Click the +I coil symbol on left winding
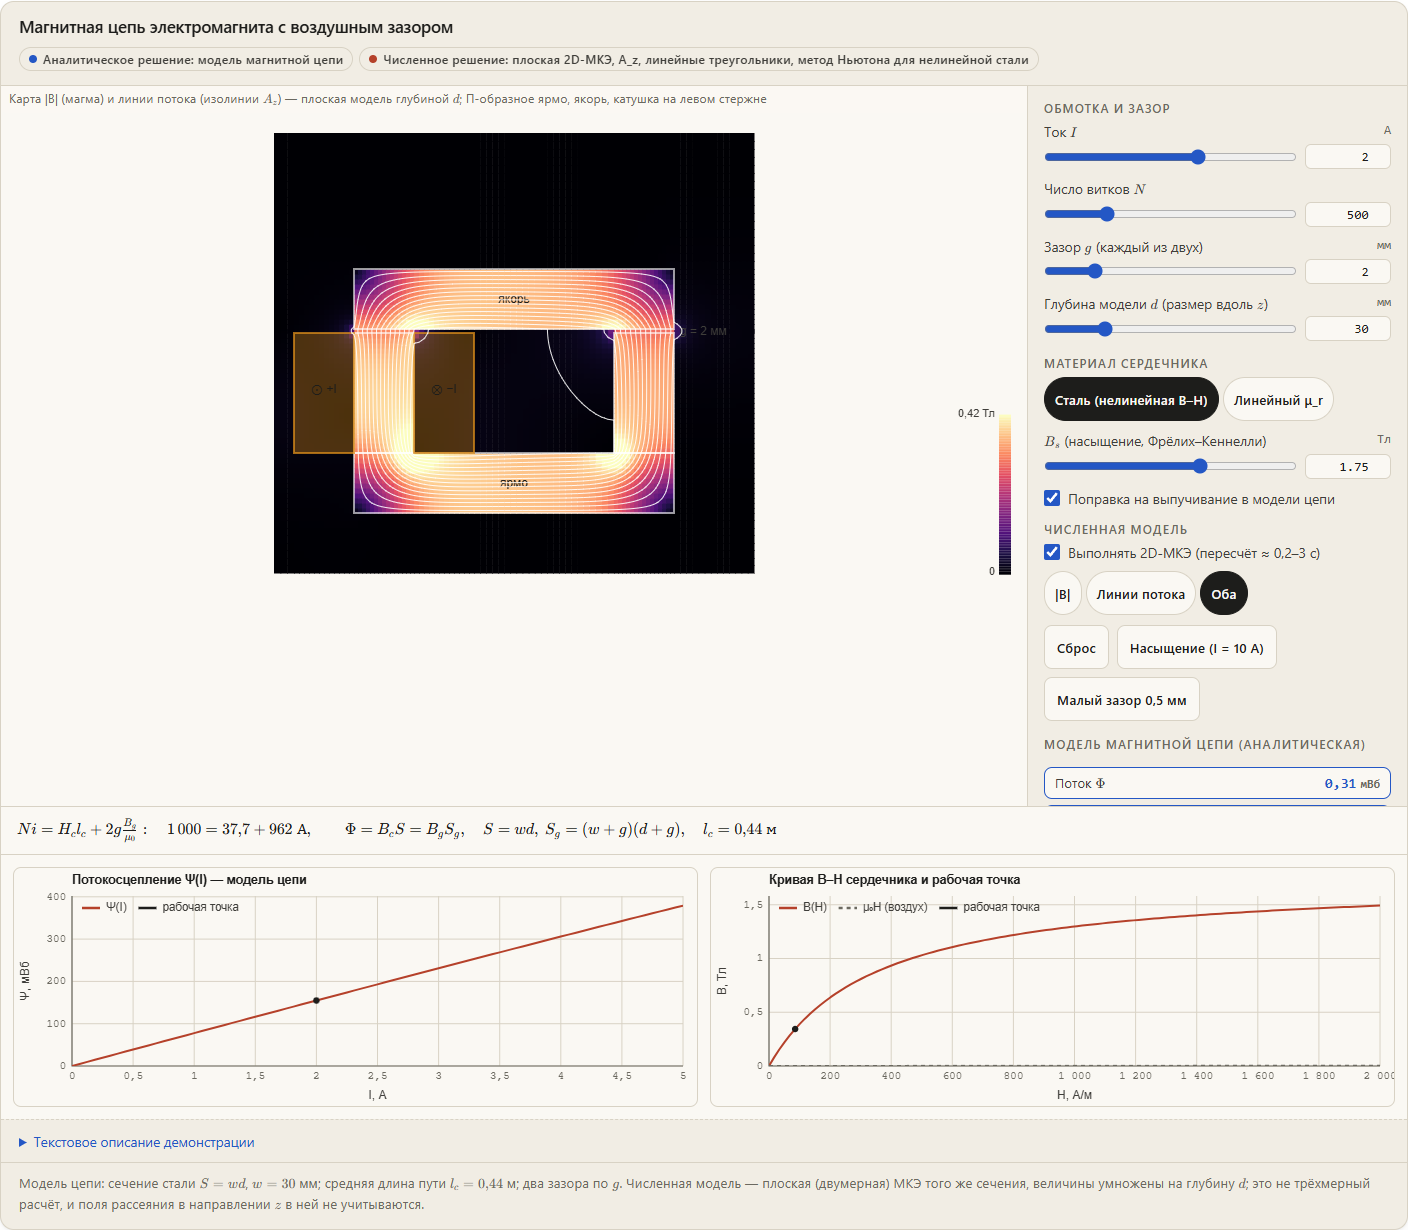Viewport: 1408px width, 1230px height. tap(324, 389)
